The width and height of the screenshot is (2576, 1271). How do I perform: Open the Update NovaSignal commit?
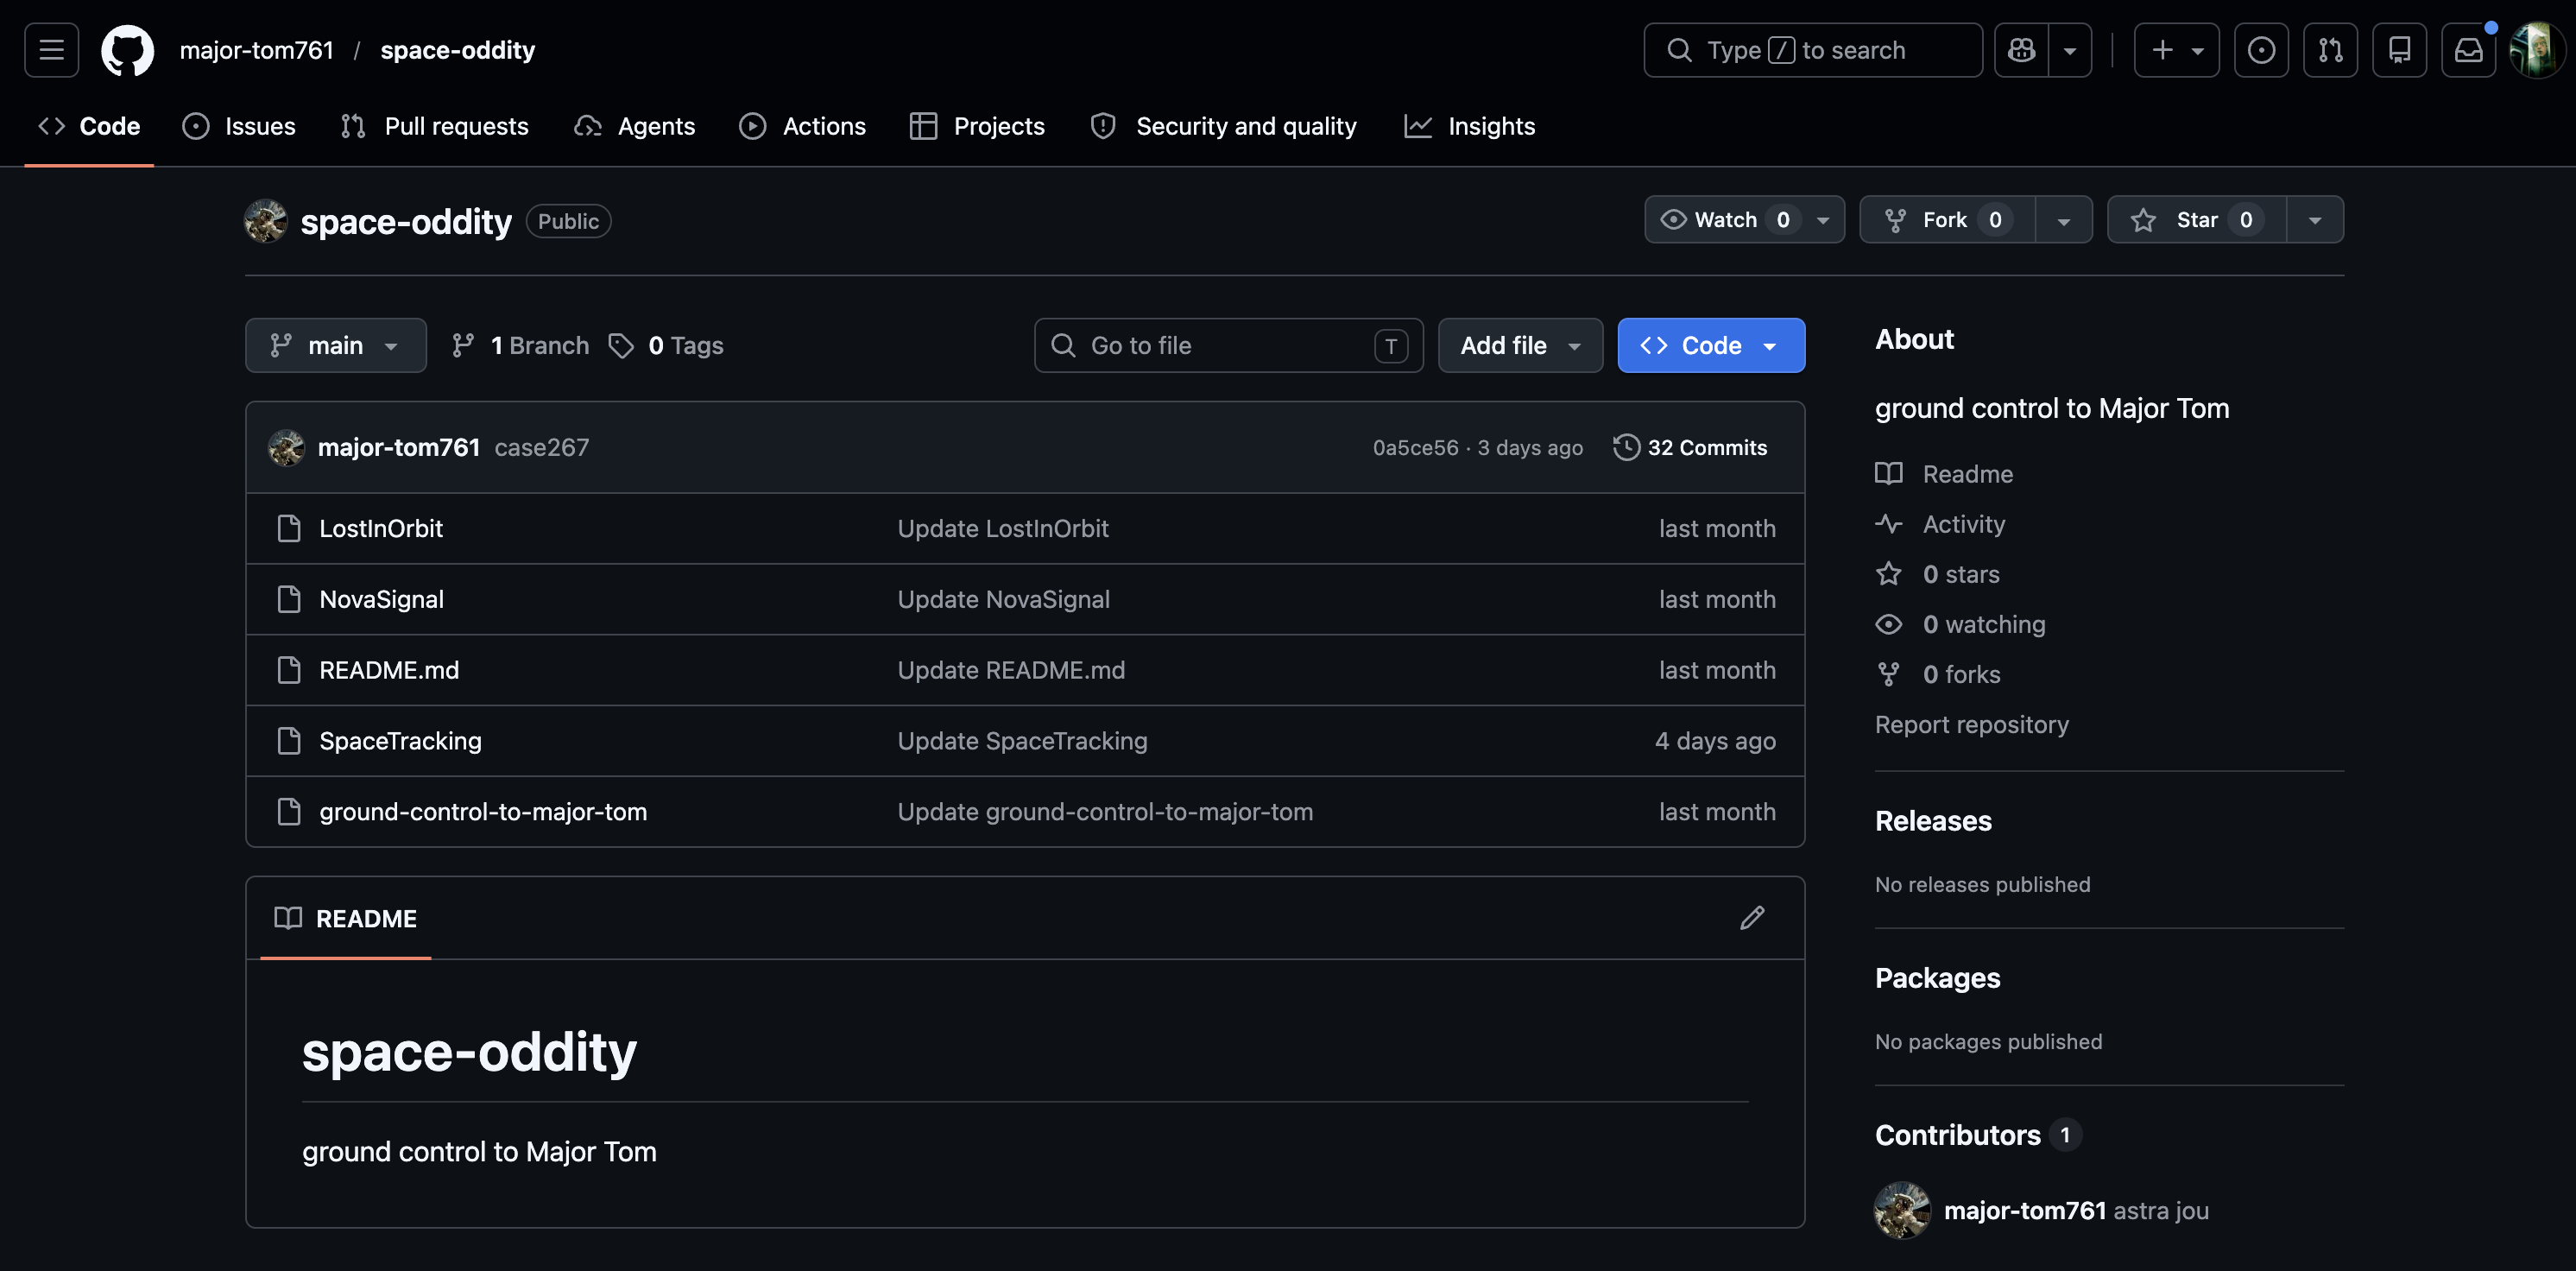[x=1003, y=599]
